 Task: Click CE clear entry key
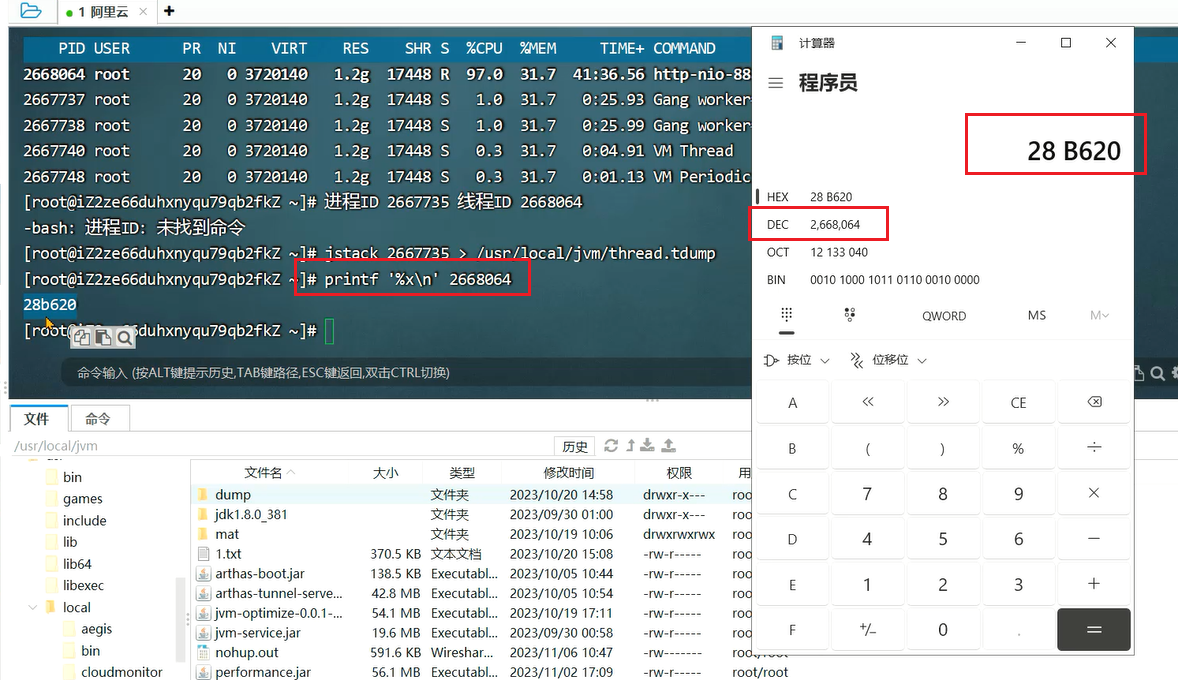[x=1018, y=403]
